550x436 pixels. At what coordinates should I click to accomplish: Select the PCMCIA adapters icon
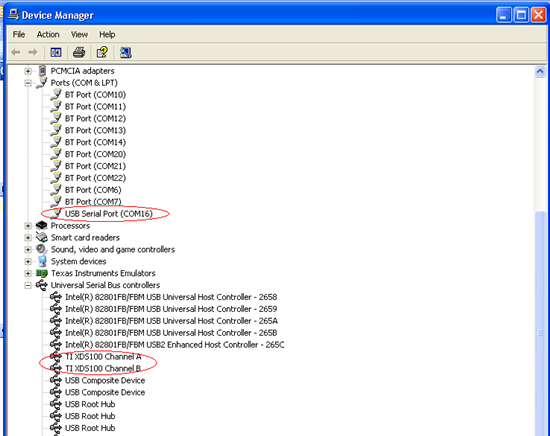tap(42, 71)
